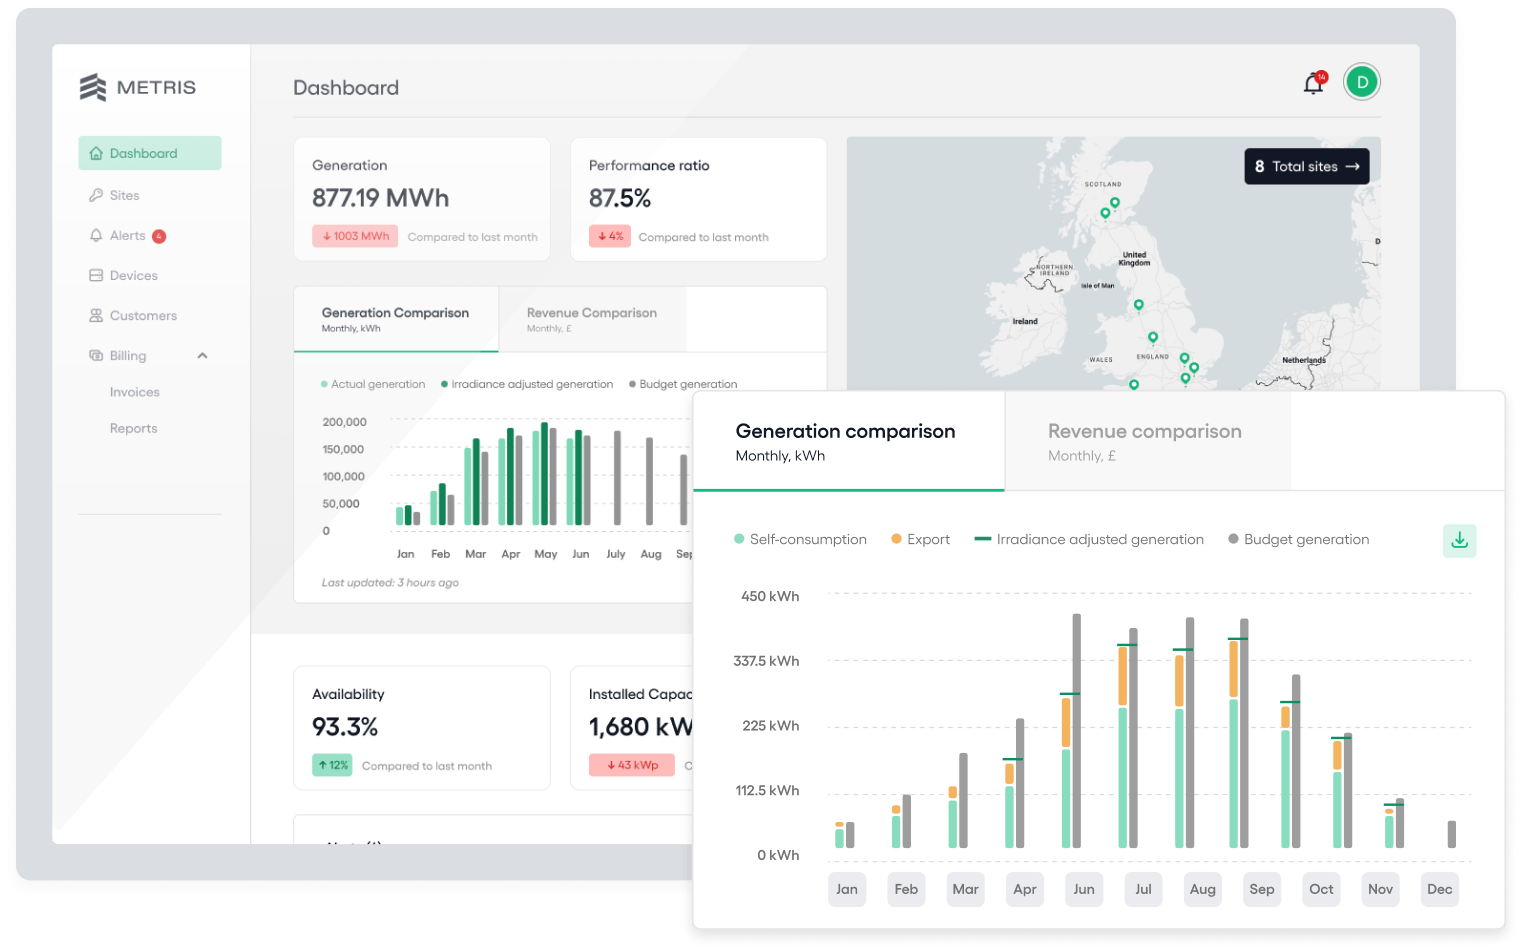
Task: Click the Devices icon in sidebar
Action: (96, 275)
